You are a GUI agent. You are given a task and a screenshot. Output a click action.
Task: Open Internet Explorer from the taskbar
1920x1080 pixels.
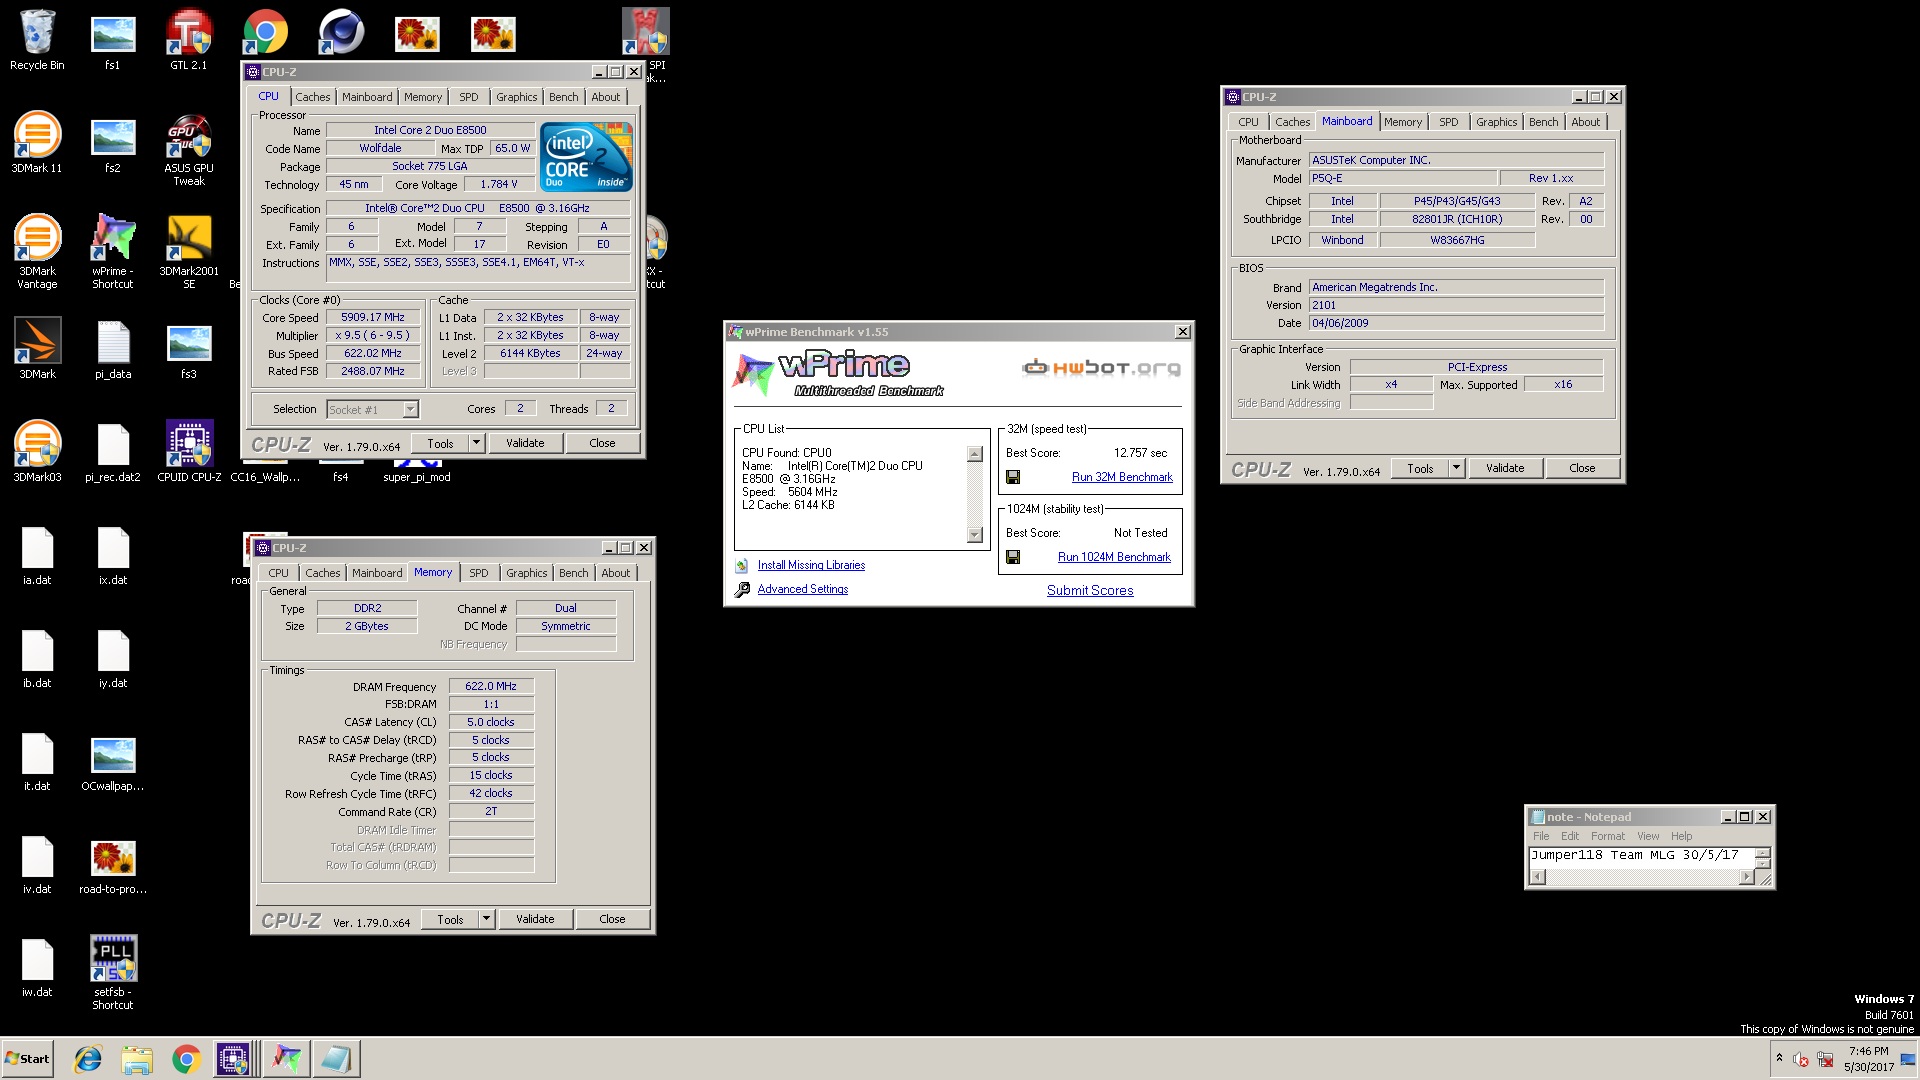pos(88,1059)
